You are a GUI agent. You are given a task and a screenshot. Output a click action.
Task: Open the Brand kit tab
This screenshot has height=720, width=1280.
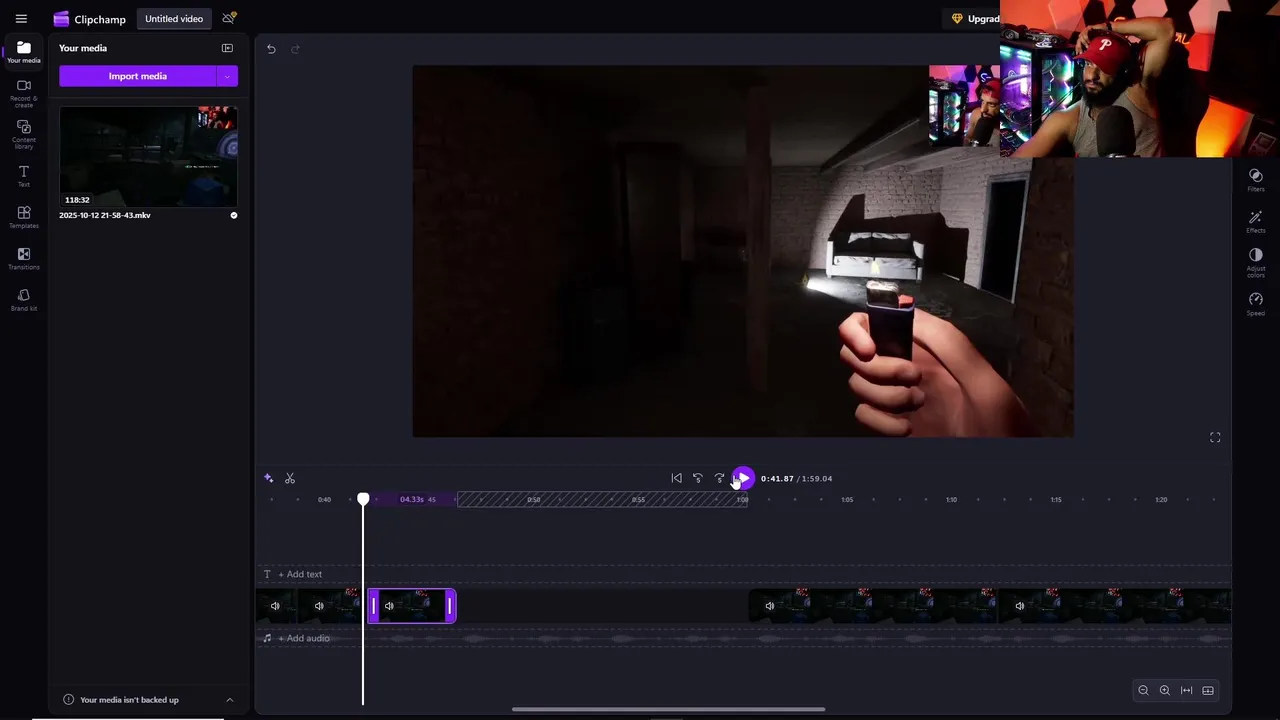(24, 300)
